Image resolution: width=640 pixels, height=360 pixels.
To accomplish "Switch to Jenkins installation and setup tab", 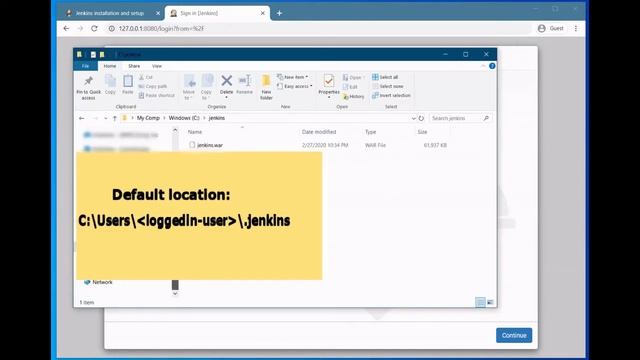I will click(110, 13).
